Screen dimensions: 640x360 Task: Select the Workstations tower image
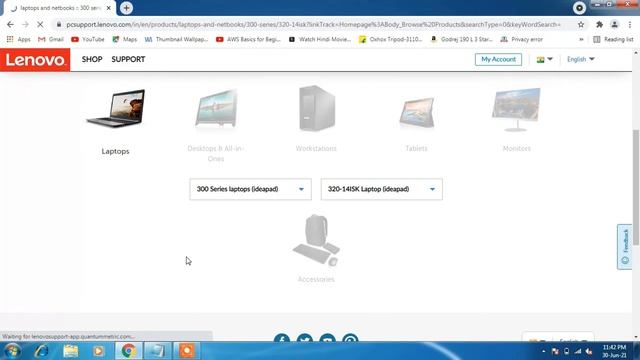pos(316,108)
